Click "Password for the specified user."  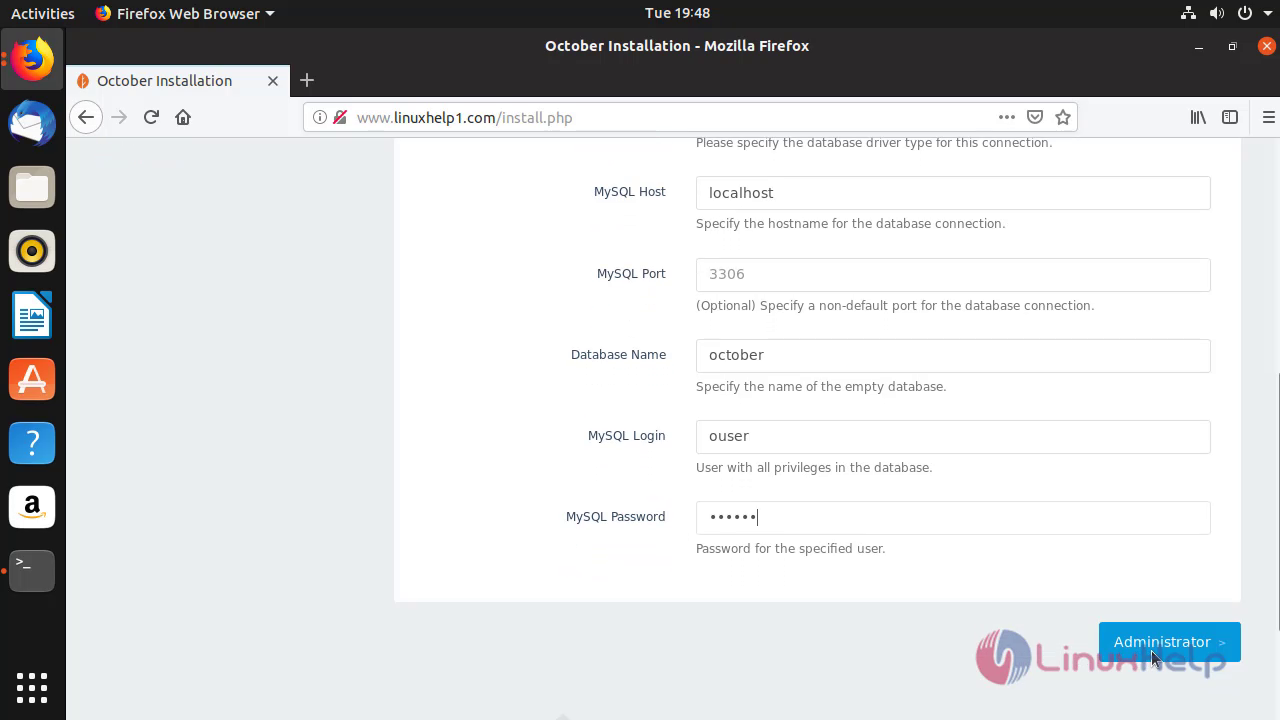click(x=790, y=548)
